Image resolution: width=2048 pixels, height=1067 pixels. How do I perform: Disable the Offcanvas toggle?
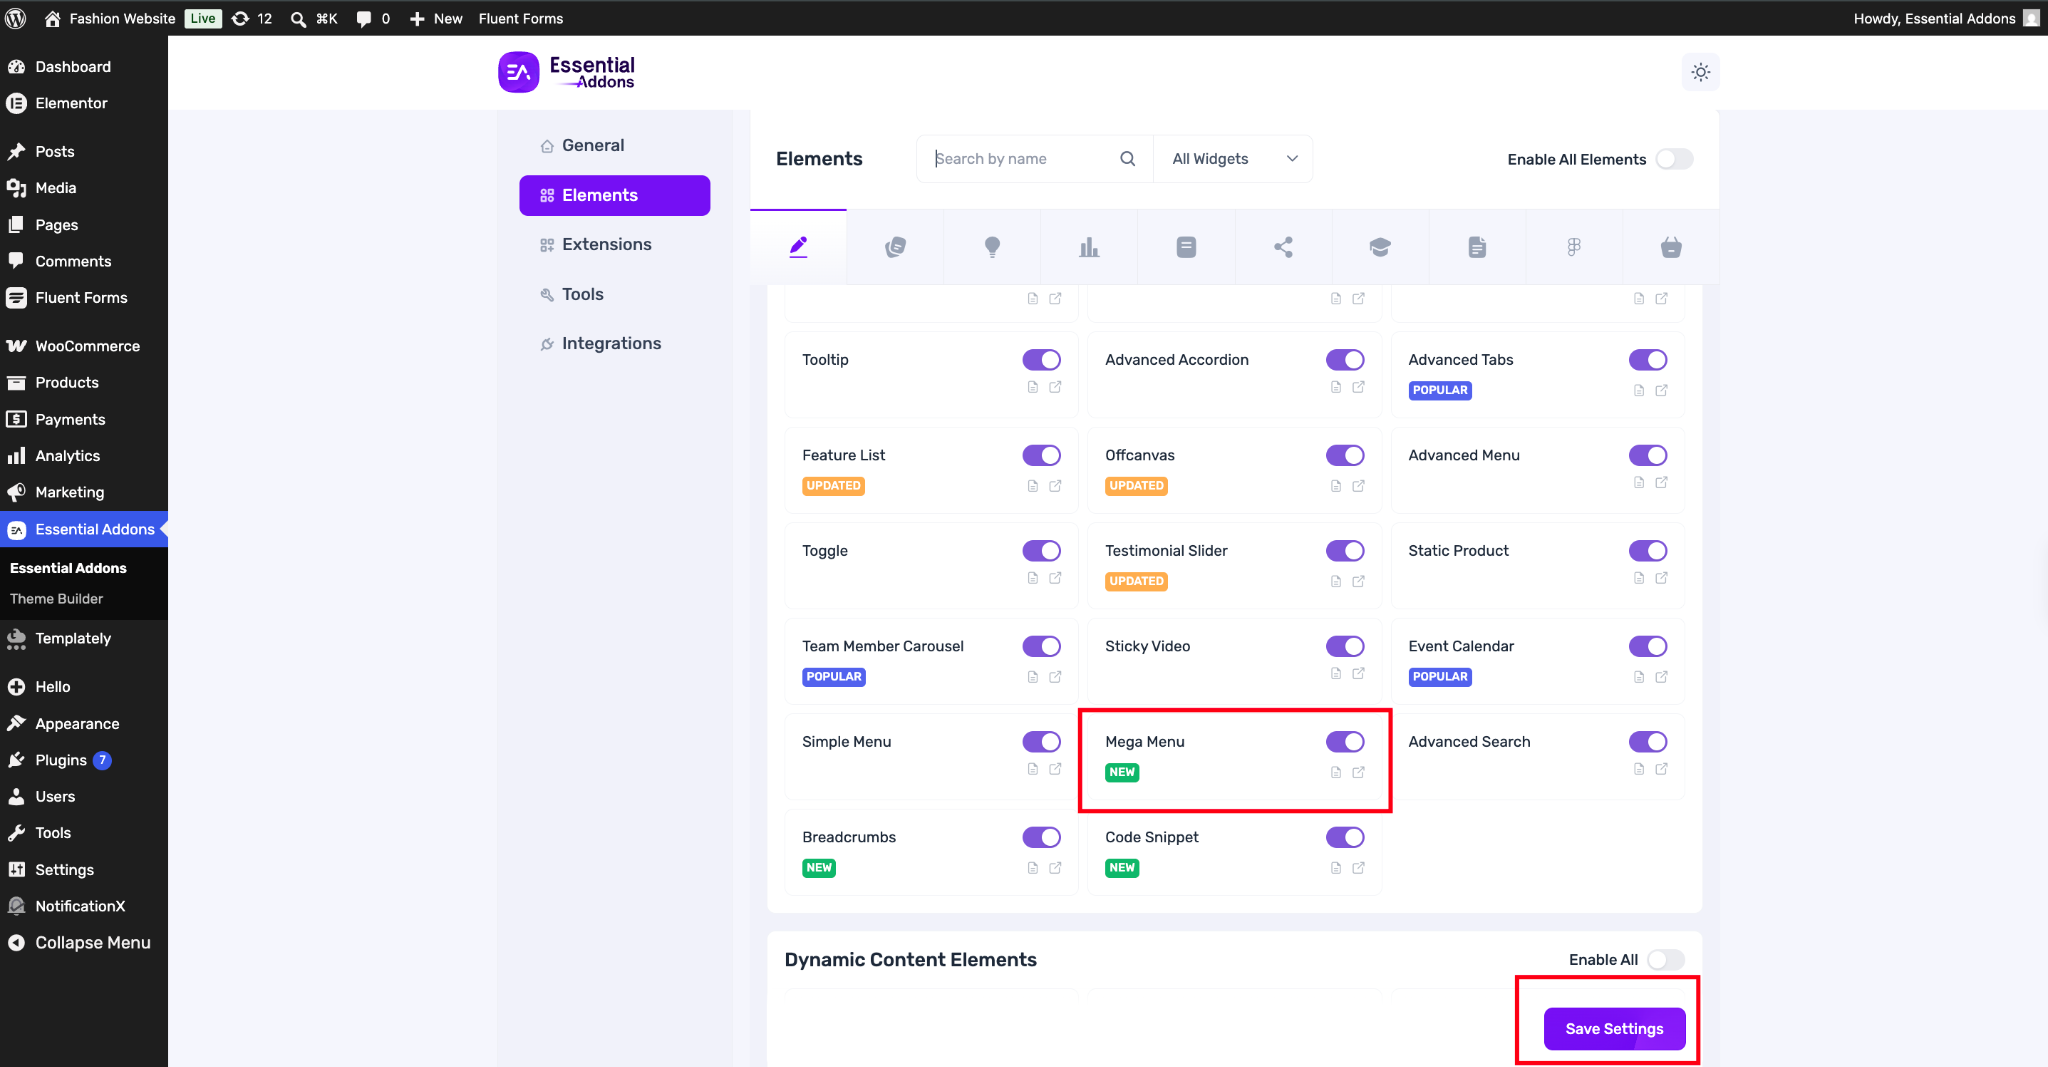coord(1345,455)
